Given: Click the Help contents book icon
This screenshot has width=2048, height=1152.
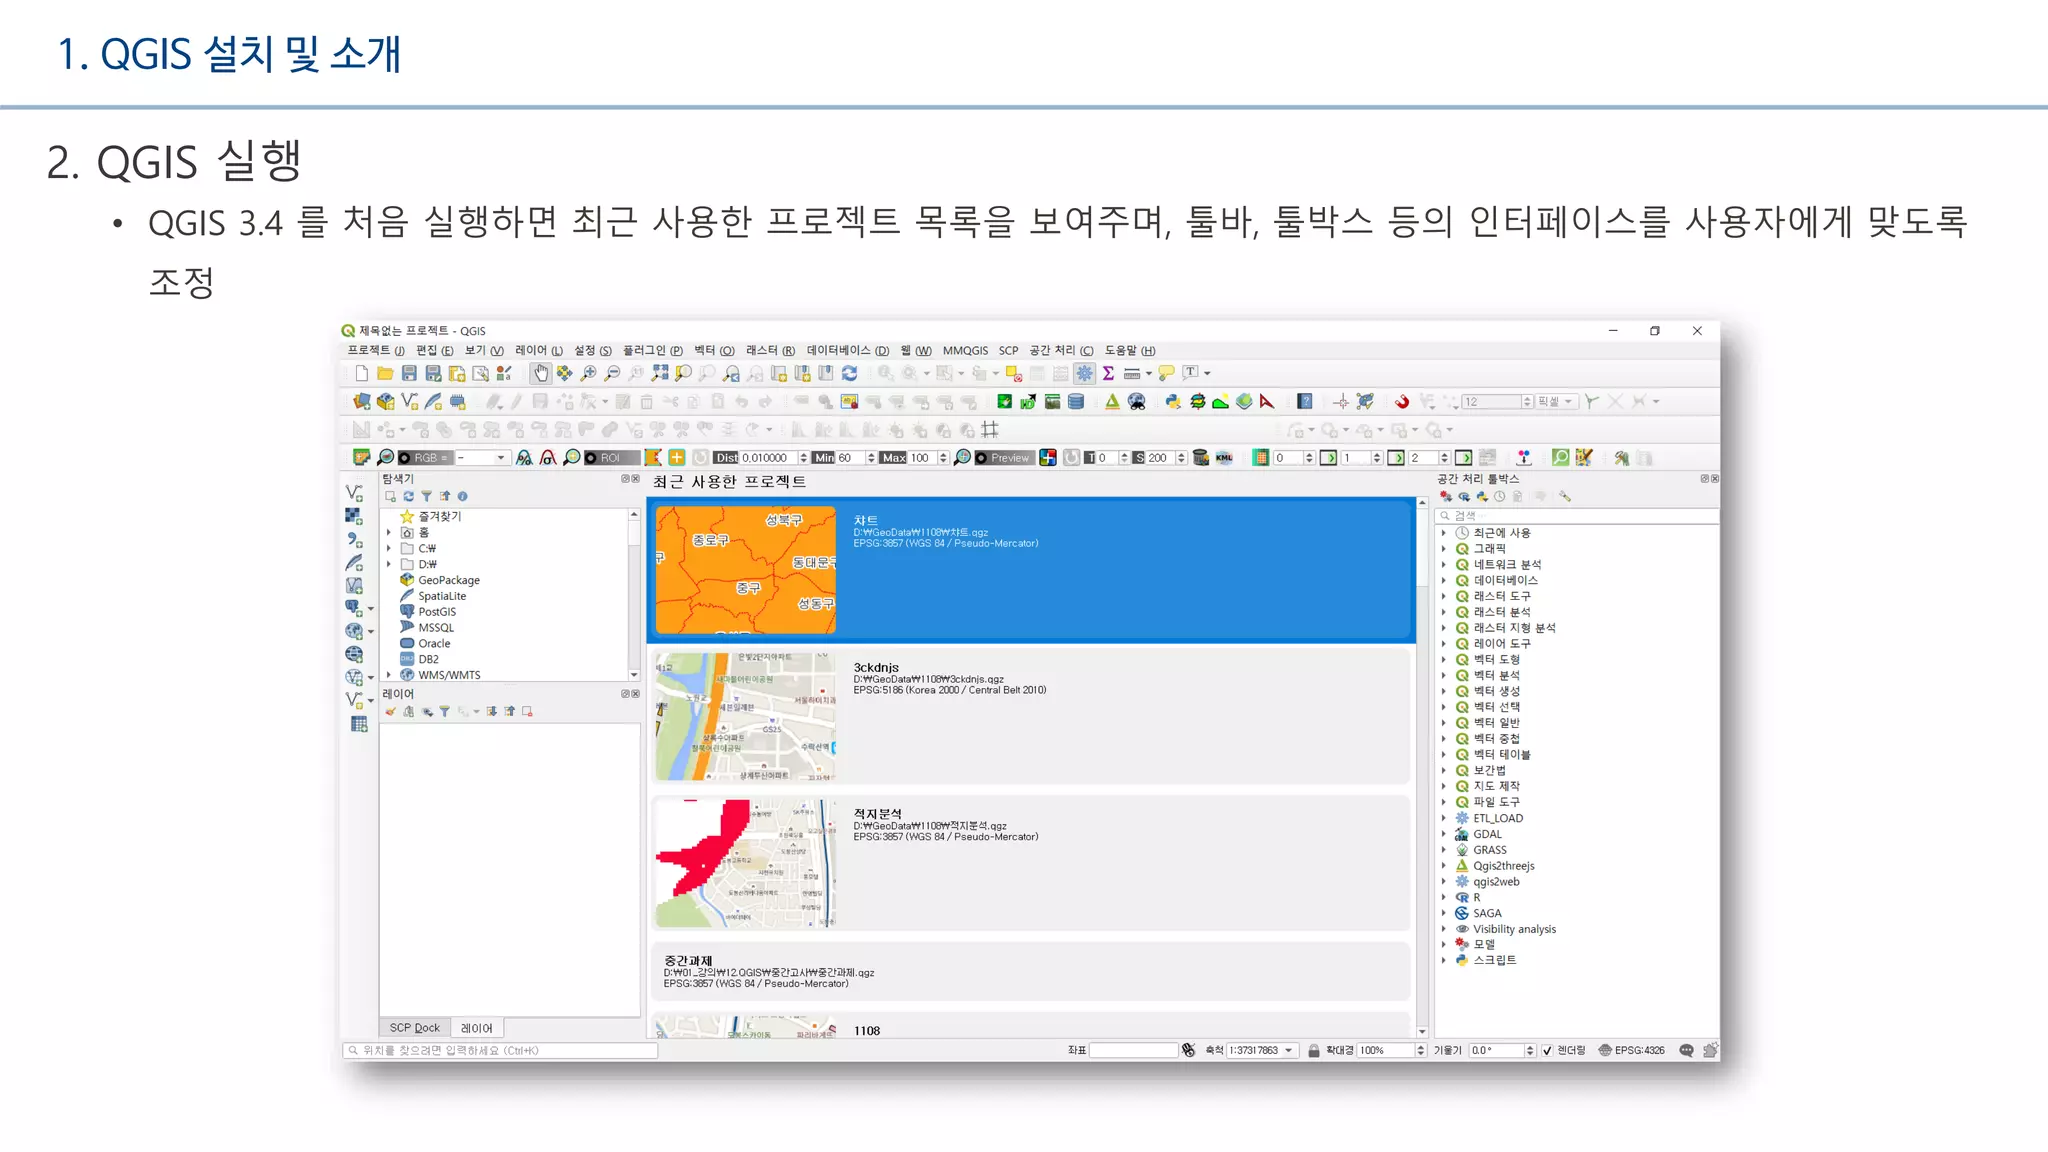Looking at the screenshot, I should pos(1305,402).
